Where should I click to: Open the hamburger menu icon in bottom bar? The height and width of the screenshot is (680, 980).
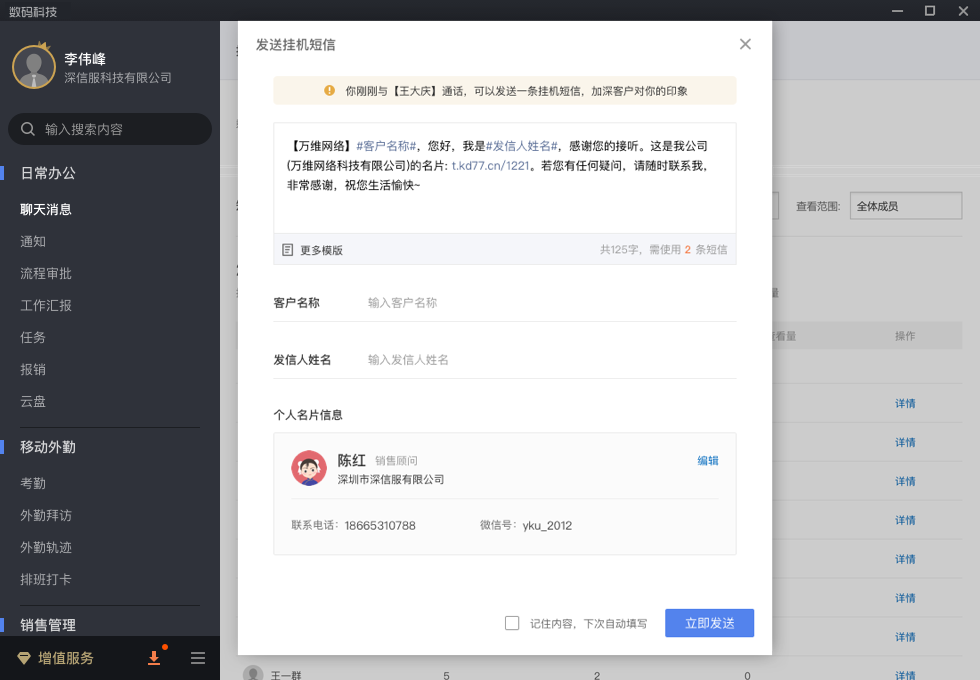198,658
